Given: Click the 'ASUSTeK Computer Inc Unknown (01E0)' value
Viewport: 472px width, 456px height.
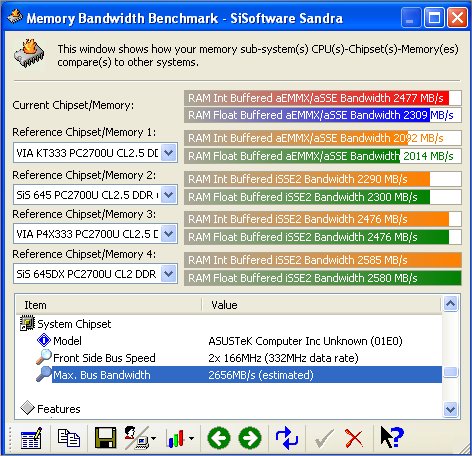Looking at the screenshot, I should coord(305,341).
